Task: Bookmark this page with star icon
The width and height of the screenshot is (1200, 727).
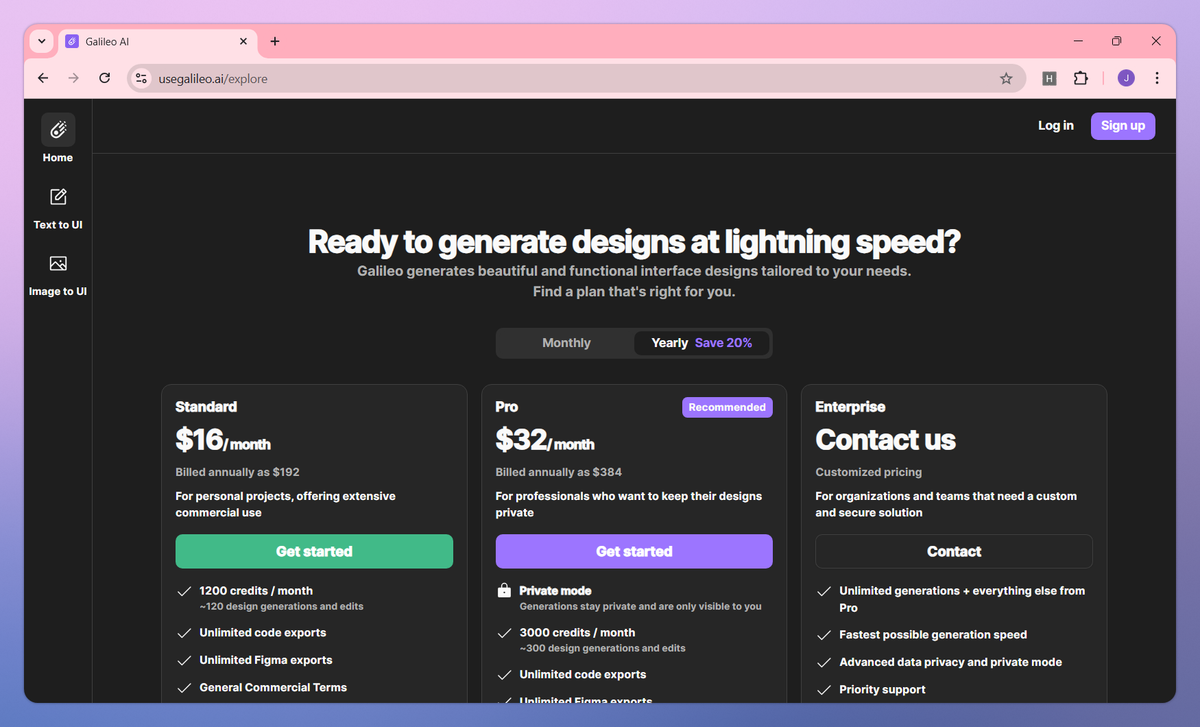Action: click(x=1006, y=78)
